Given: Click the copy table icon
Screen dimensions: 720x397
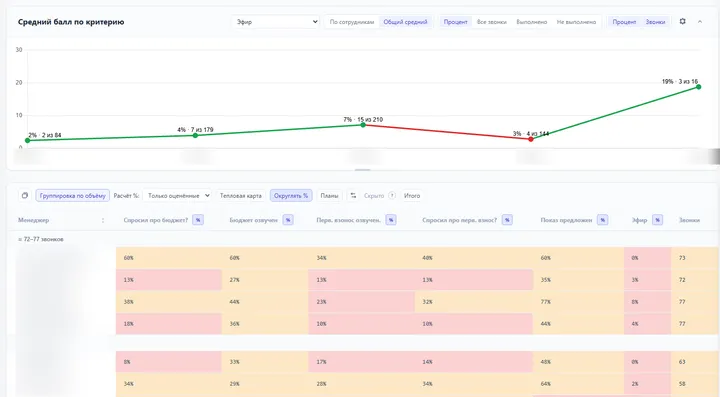Looking at the screenshot, I should (25, 196).
